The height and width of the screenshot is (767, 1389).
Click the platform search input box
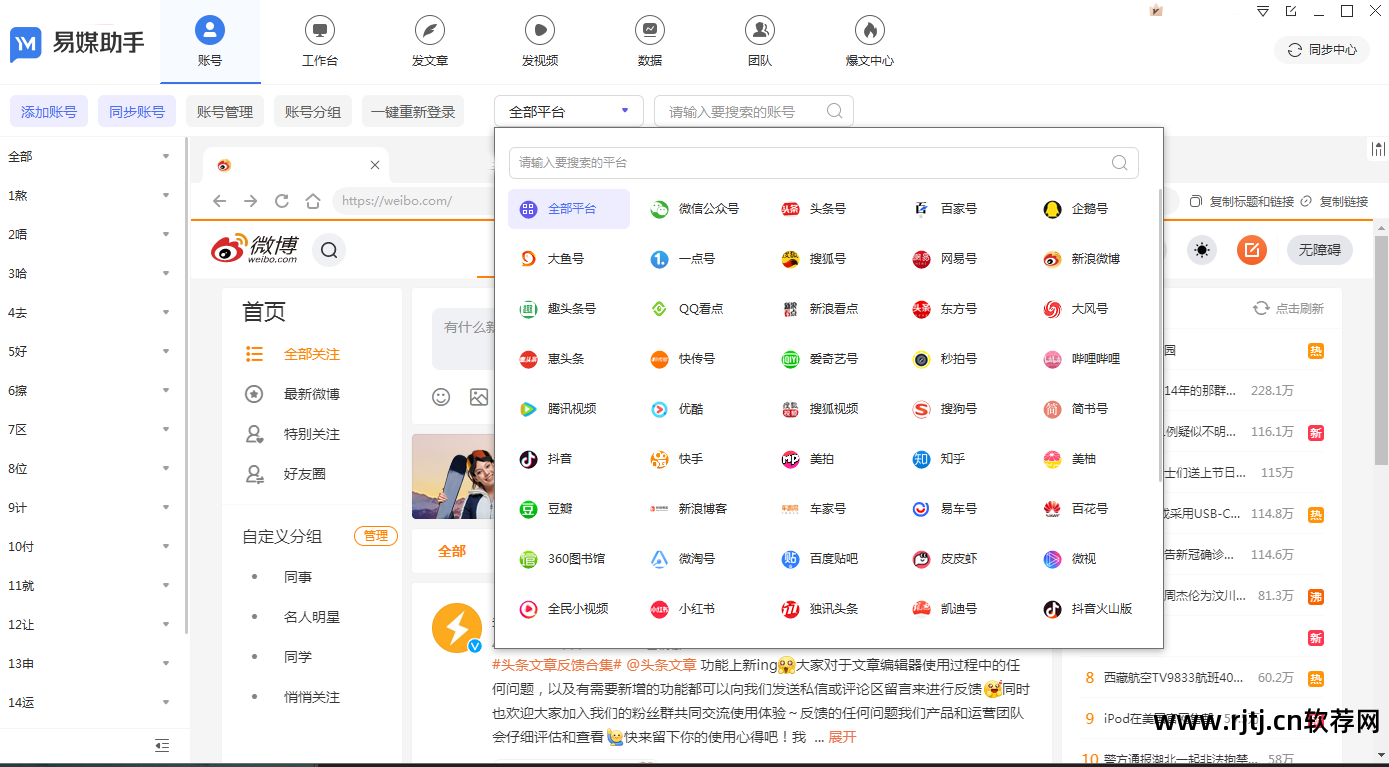point(824,163)
